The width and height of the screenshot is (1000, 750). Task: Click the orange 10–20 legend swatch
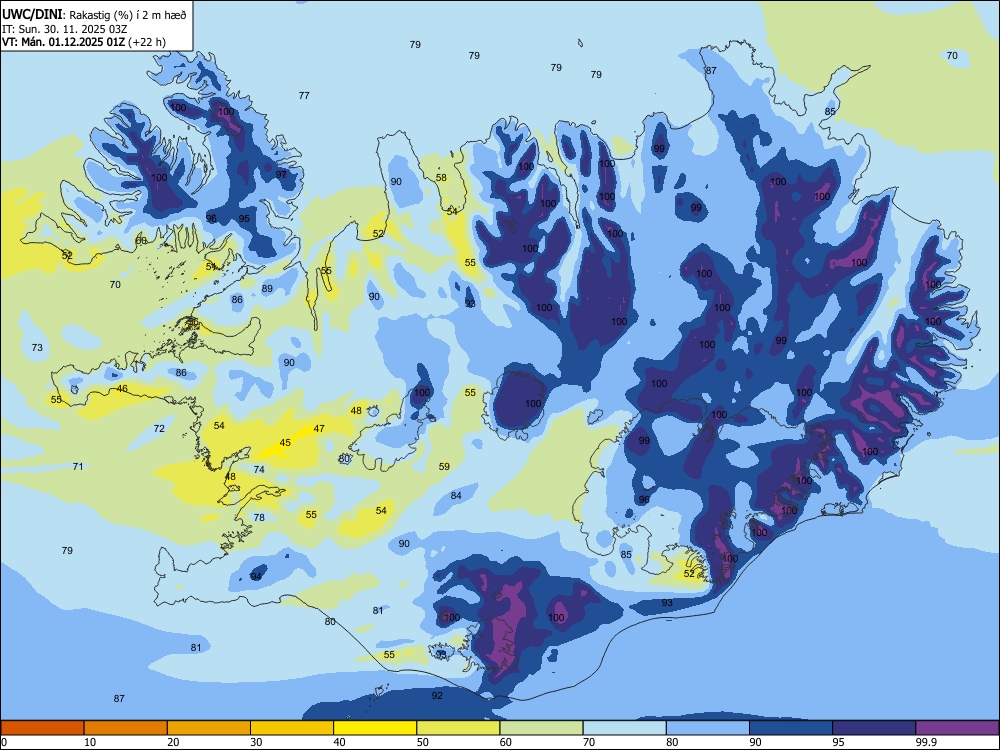[x=126, y=728]
